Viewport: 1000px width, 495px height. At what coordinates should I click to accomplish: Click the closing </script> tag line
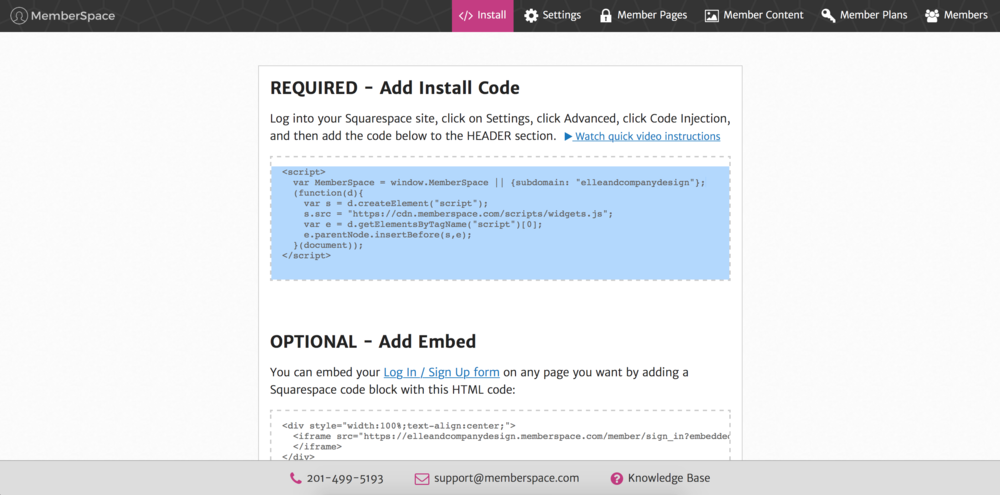pyautogui.click(x=306, y=255)
